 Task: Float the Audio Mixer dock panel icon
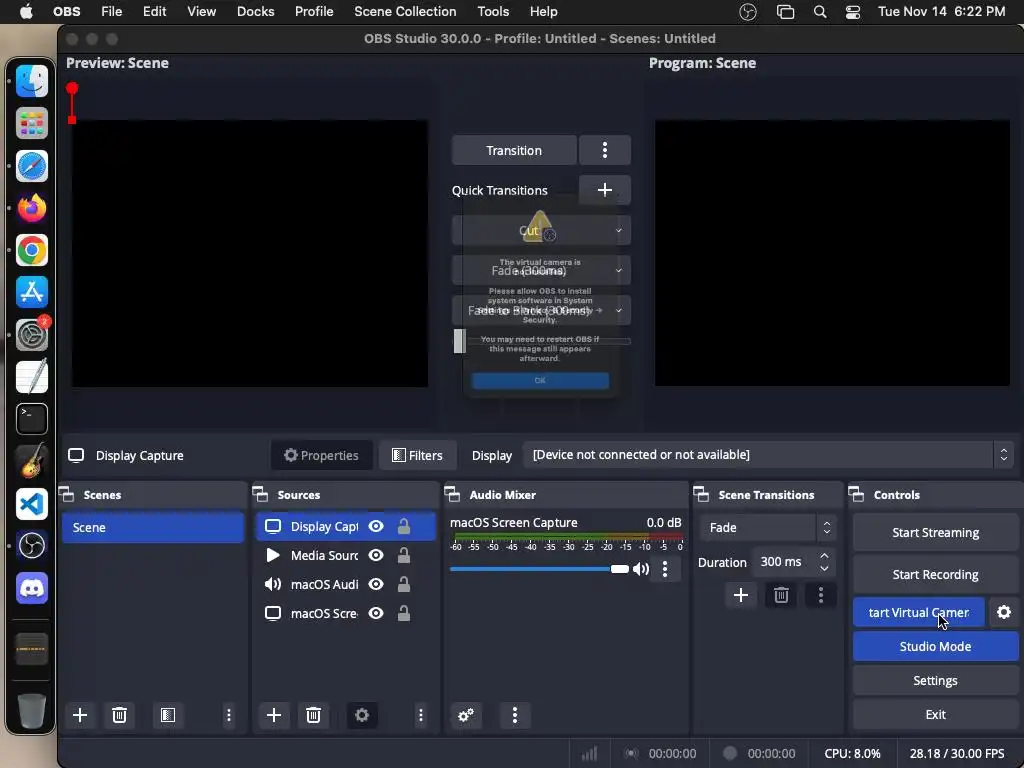(x=453, y=494)
